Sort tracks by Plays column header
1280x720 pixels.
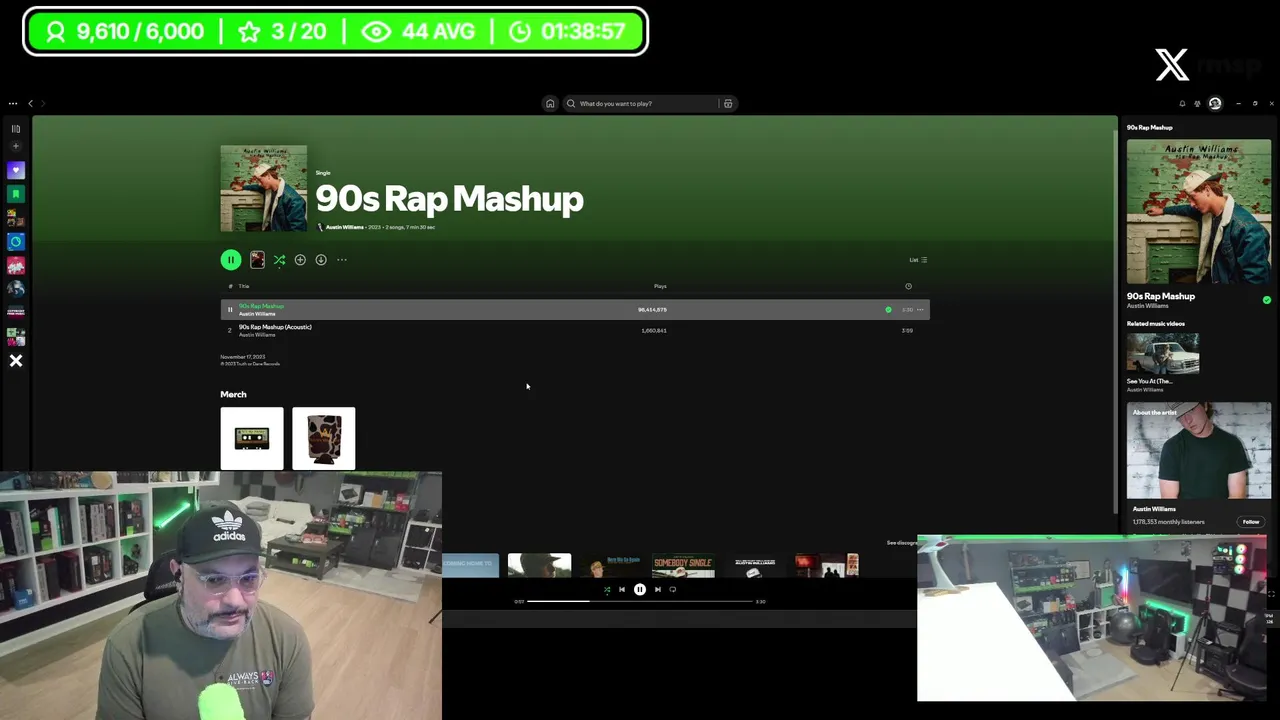(660, 286)
